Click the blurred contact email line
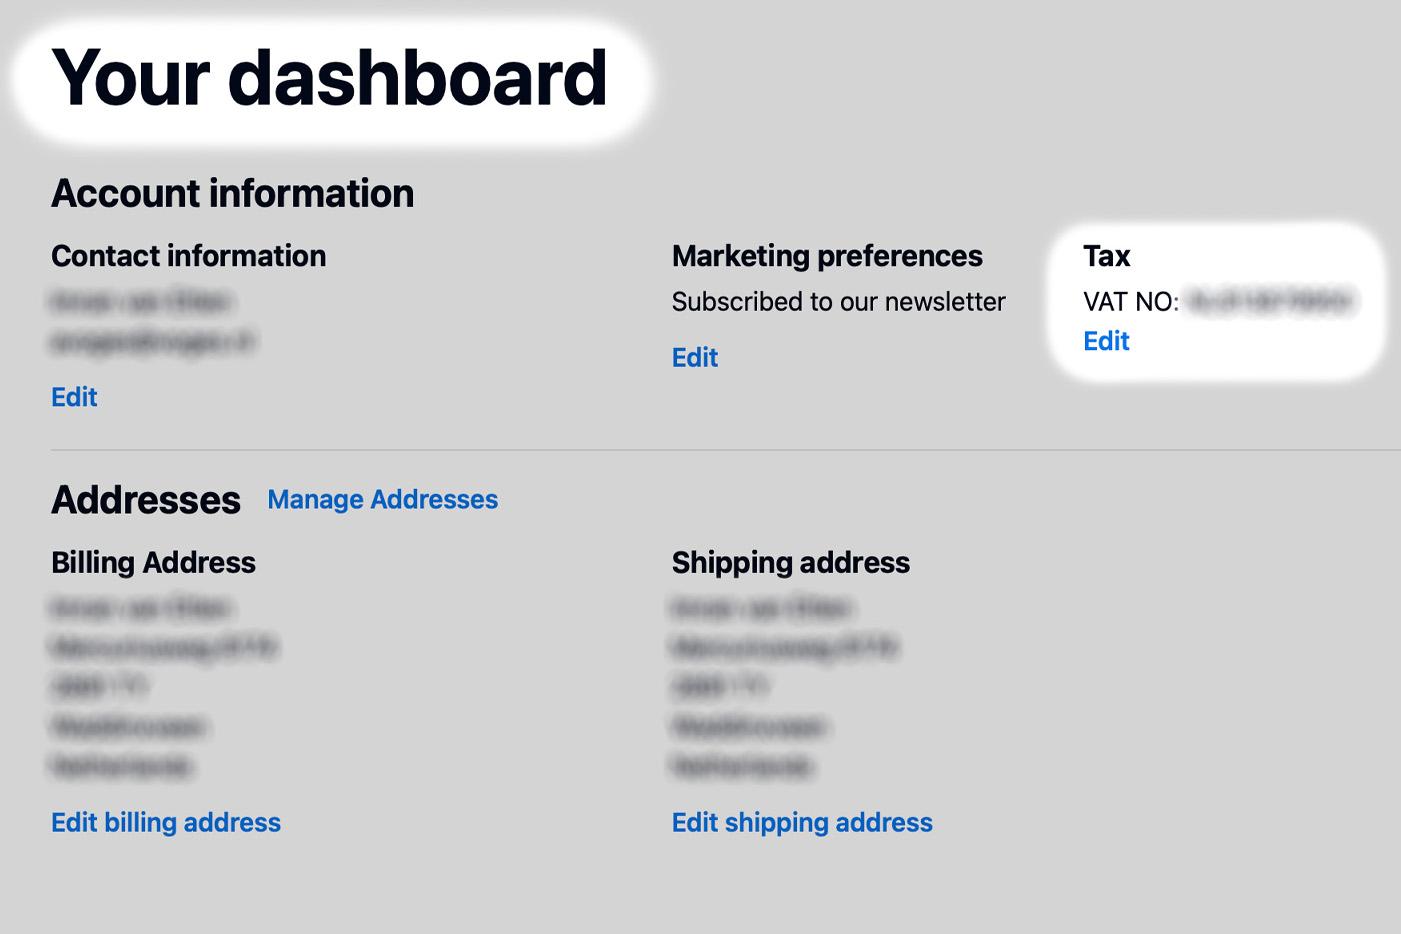The width and height of the screenshot is (1401, 934). click(x=152, y=342)
